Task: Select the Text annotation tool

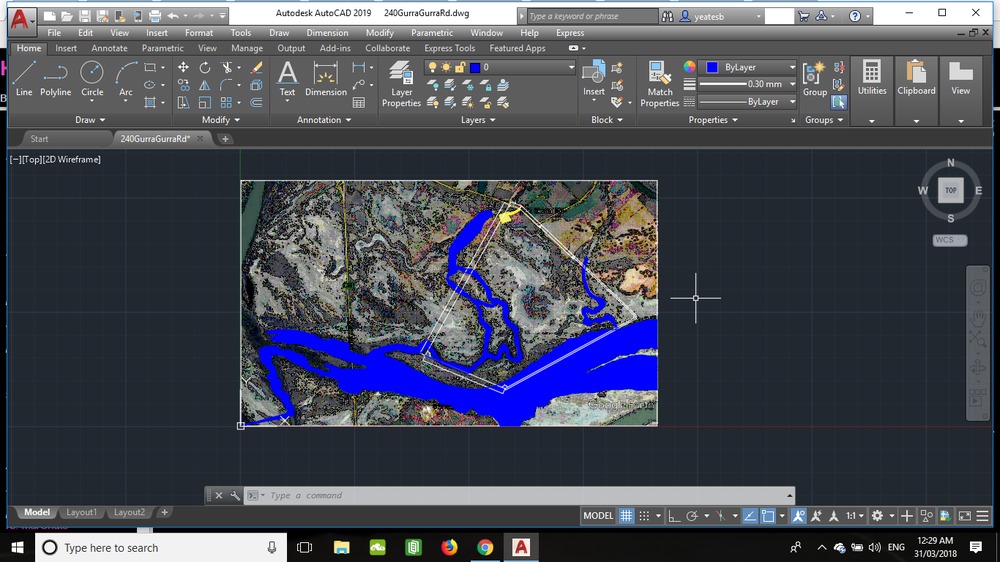Action: click(287, 79)
